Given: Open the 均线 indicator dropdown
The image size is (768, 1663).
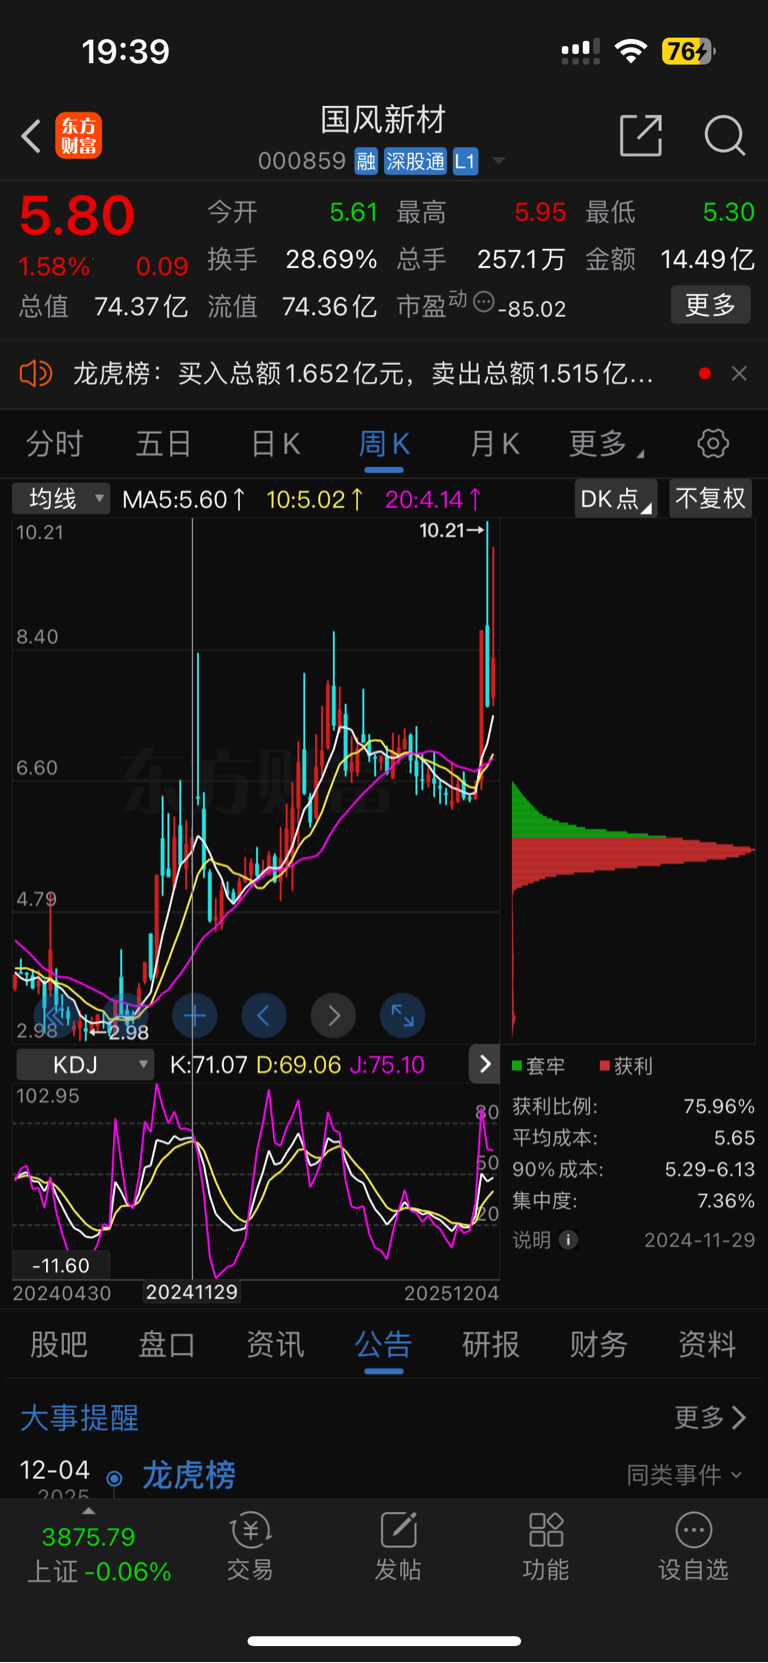Looking at the screenshot, I should [61, 498].
